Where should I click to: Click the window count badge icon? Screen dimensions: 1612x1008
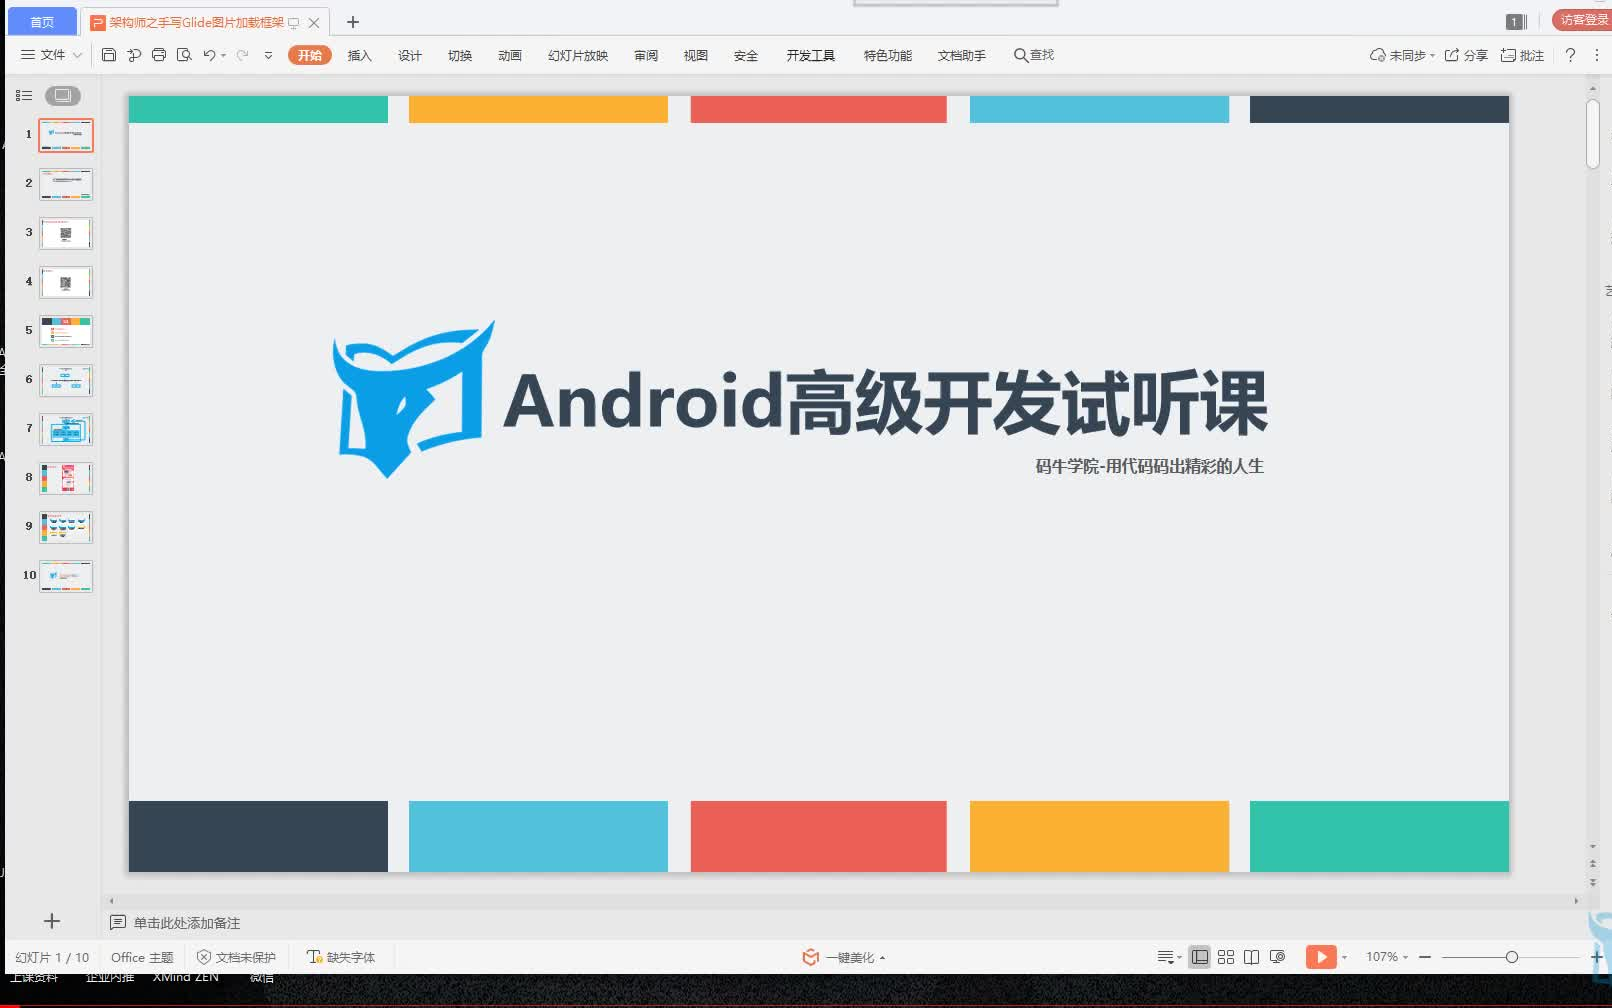pos(1515,21)
